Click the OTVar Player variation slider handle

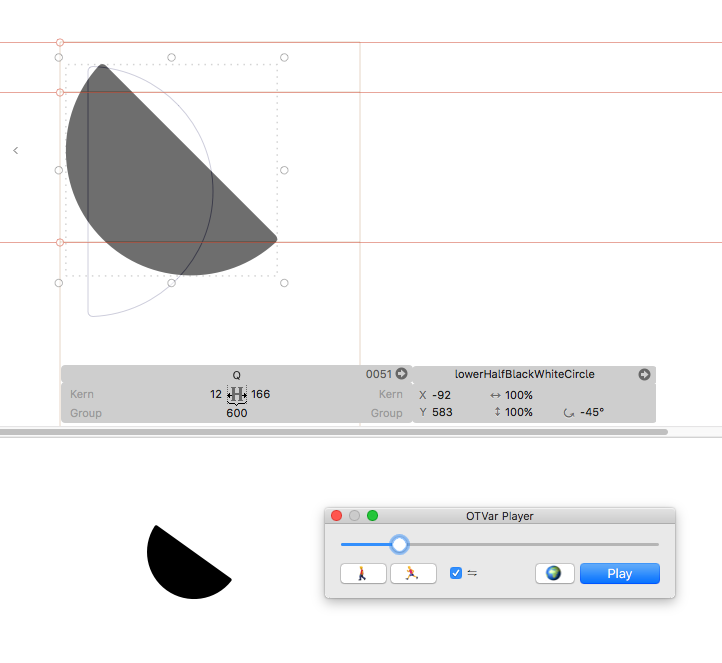tap(399, 544)
